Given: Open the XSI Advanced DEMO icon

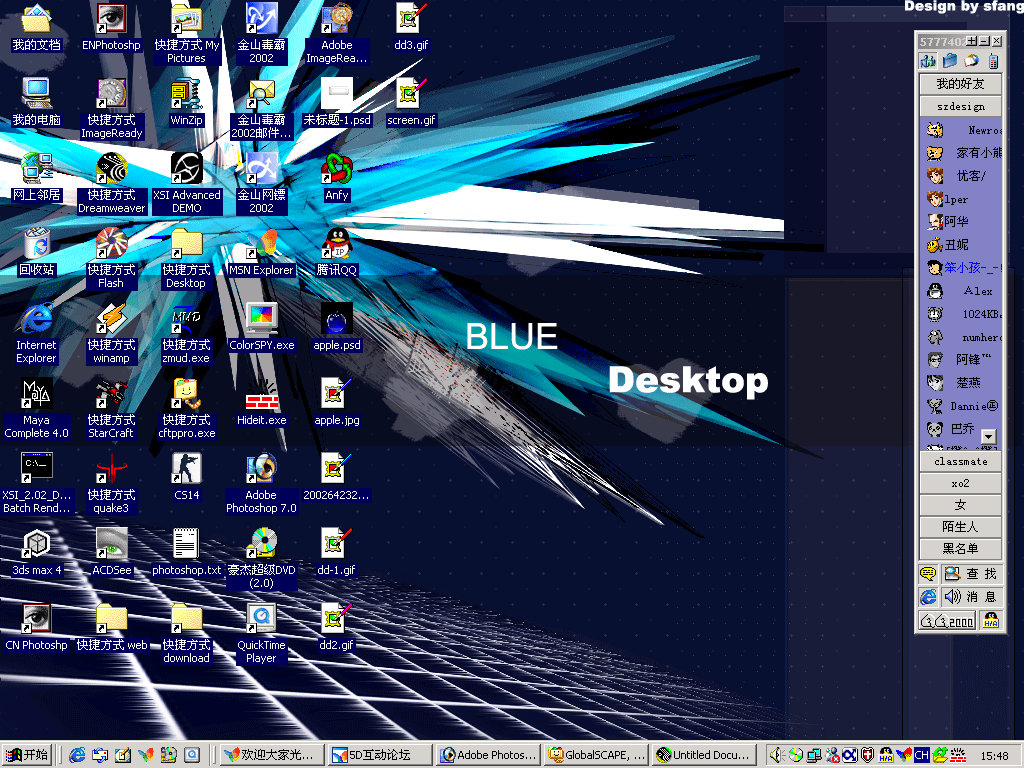Looking at the screenshot, I should pos(186,169).
